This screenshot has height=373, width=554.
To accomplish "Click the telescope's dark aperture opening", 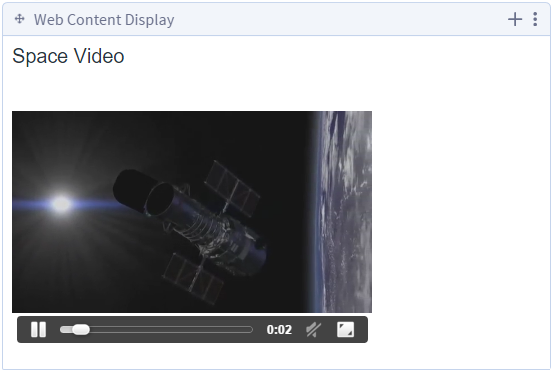I will point(160,199).
